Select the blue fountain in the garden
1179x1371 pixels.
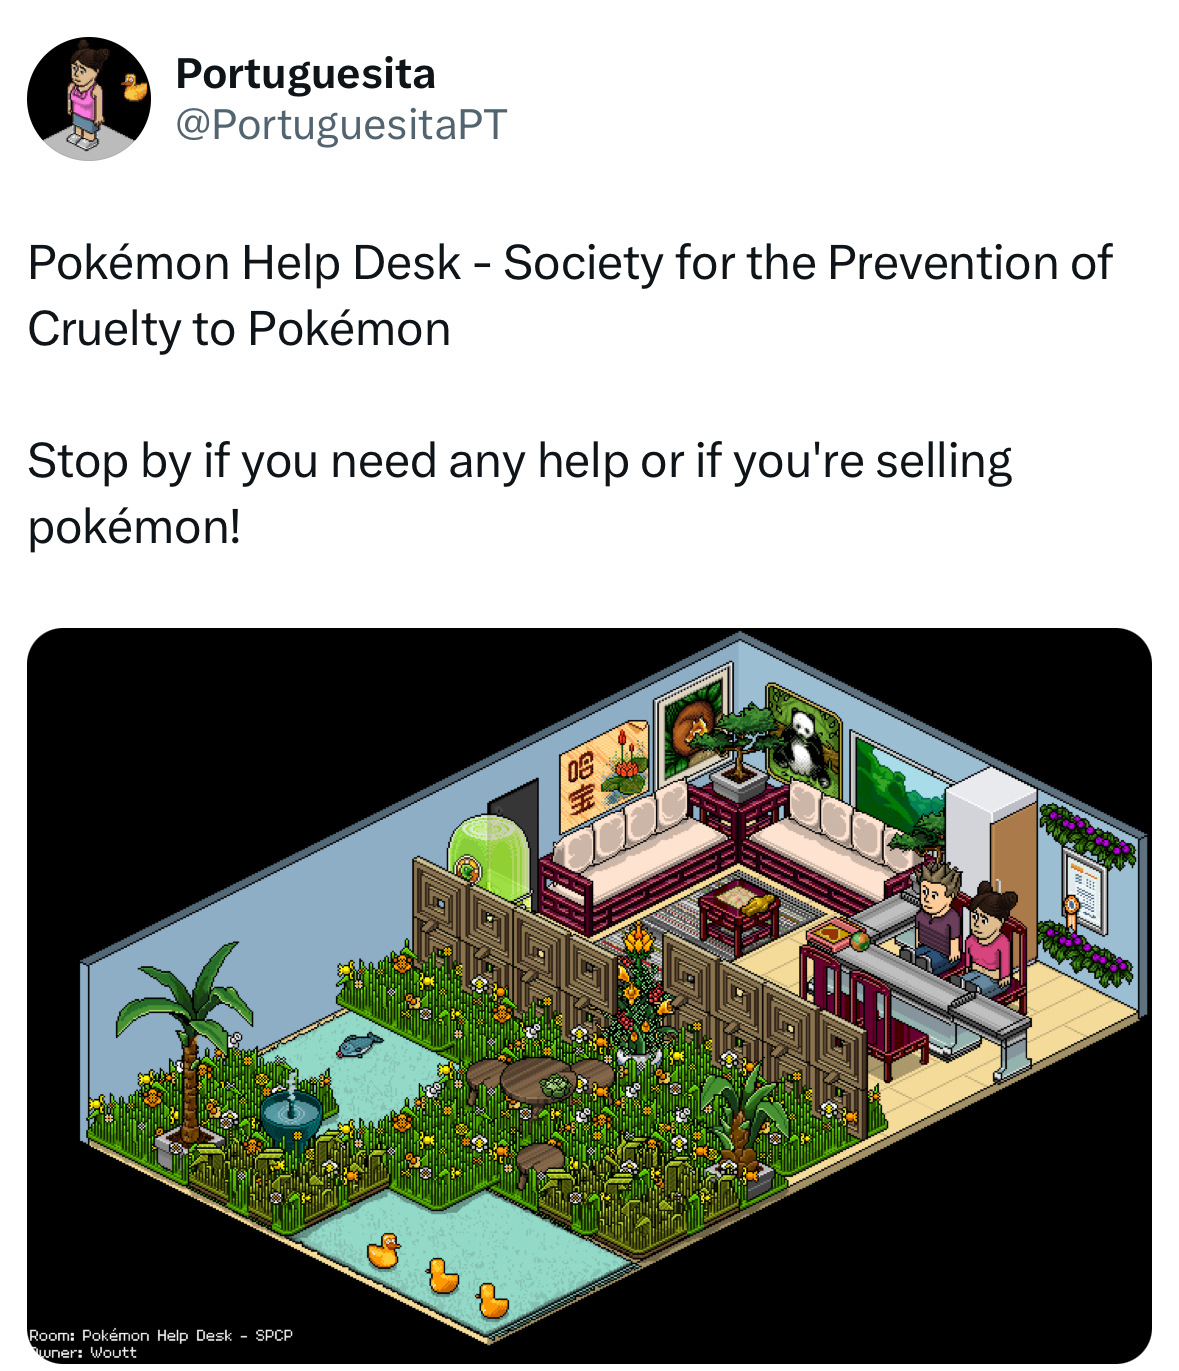291,1110
